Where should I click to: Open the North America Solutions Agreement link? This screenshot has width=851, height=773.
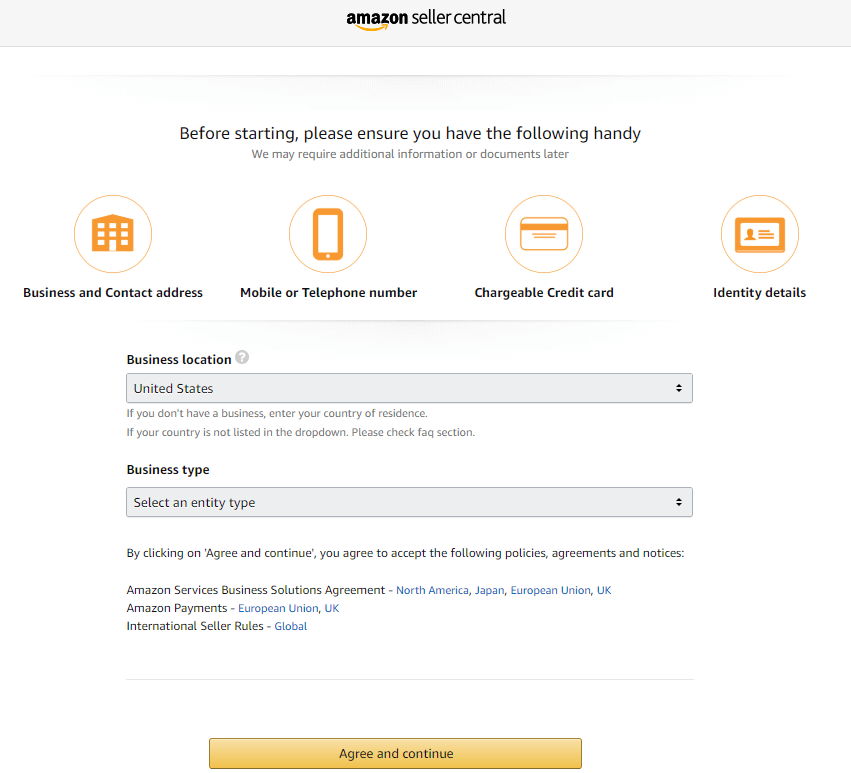tap(431, 590)
